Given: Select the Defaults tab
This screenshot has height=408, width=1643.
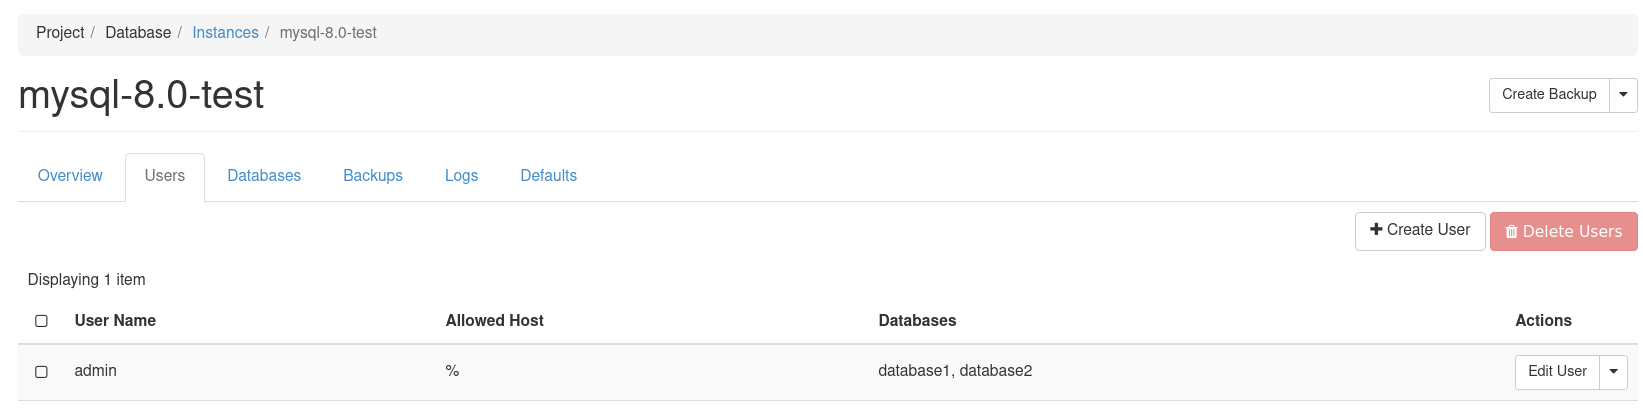Looking at the screenshot, I should click(x=548, y=176).
